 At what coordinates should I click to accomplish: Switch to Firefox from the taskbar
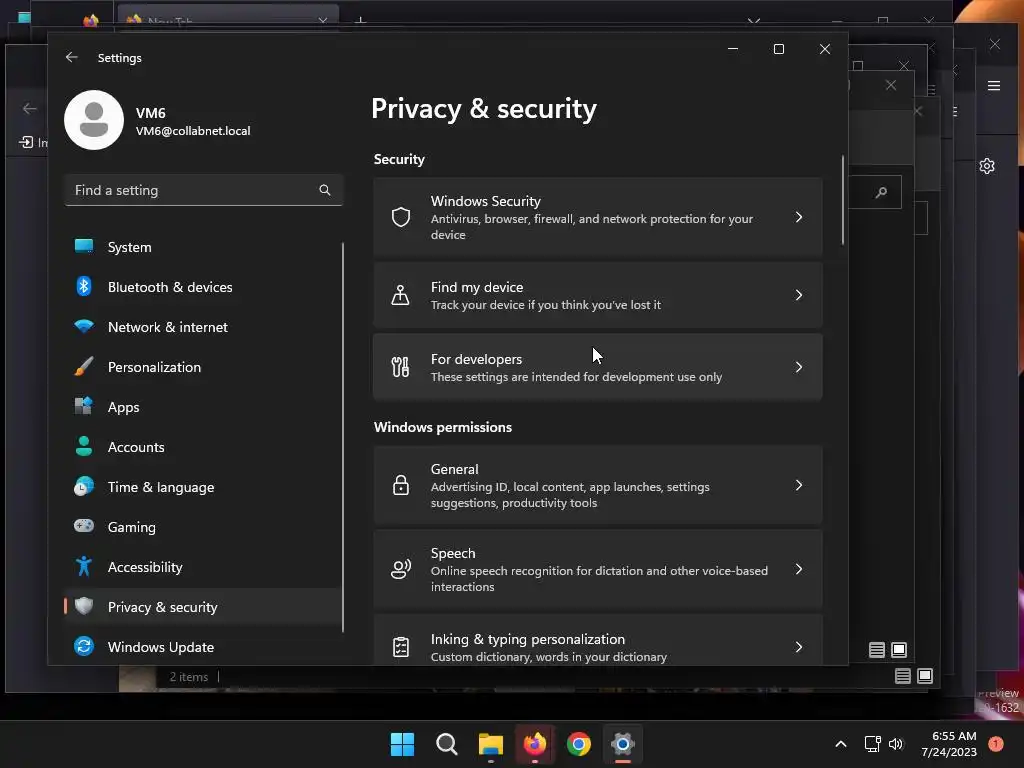click(x=535, y=744)
